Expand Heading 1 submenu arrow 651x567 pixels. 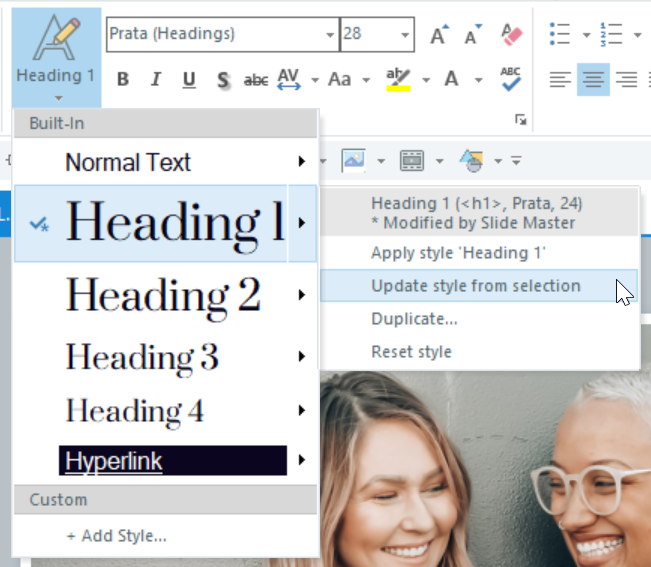(302, 223)
